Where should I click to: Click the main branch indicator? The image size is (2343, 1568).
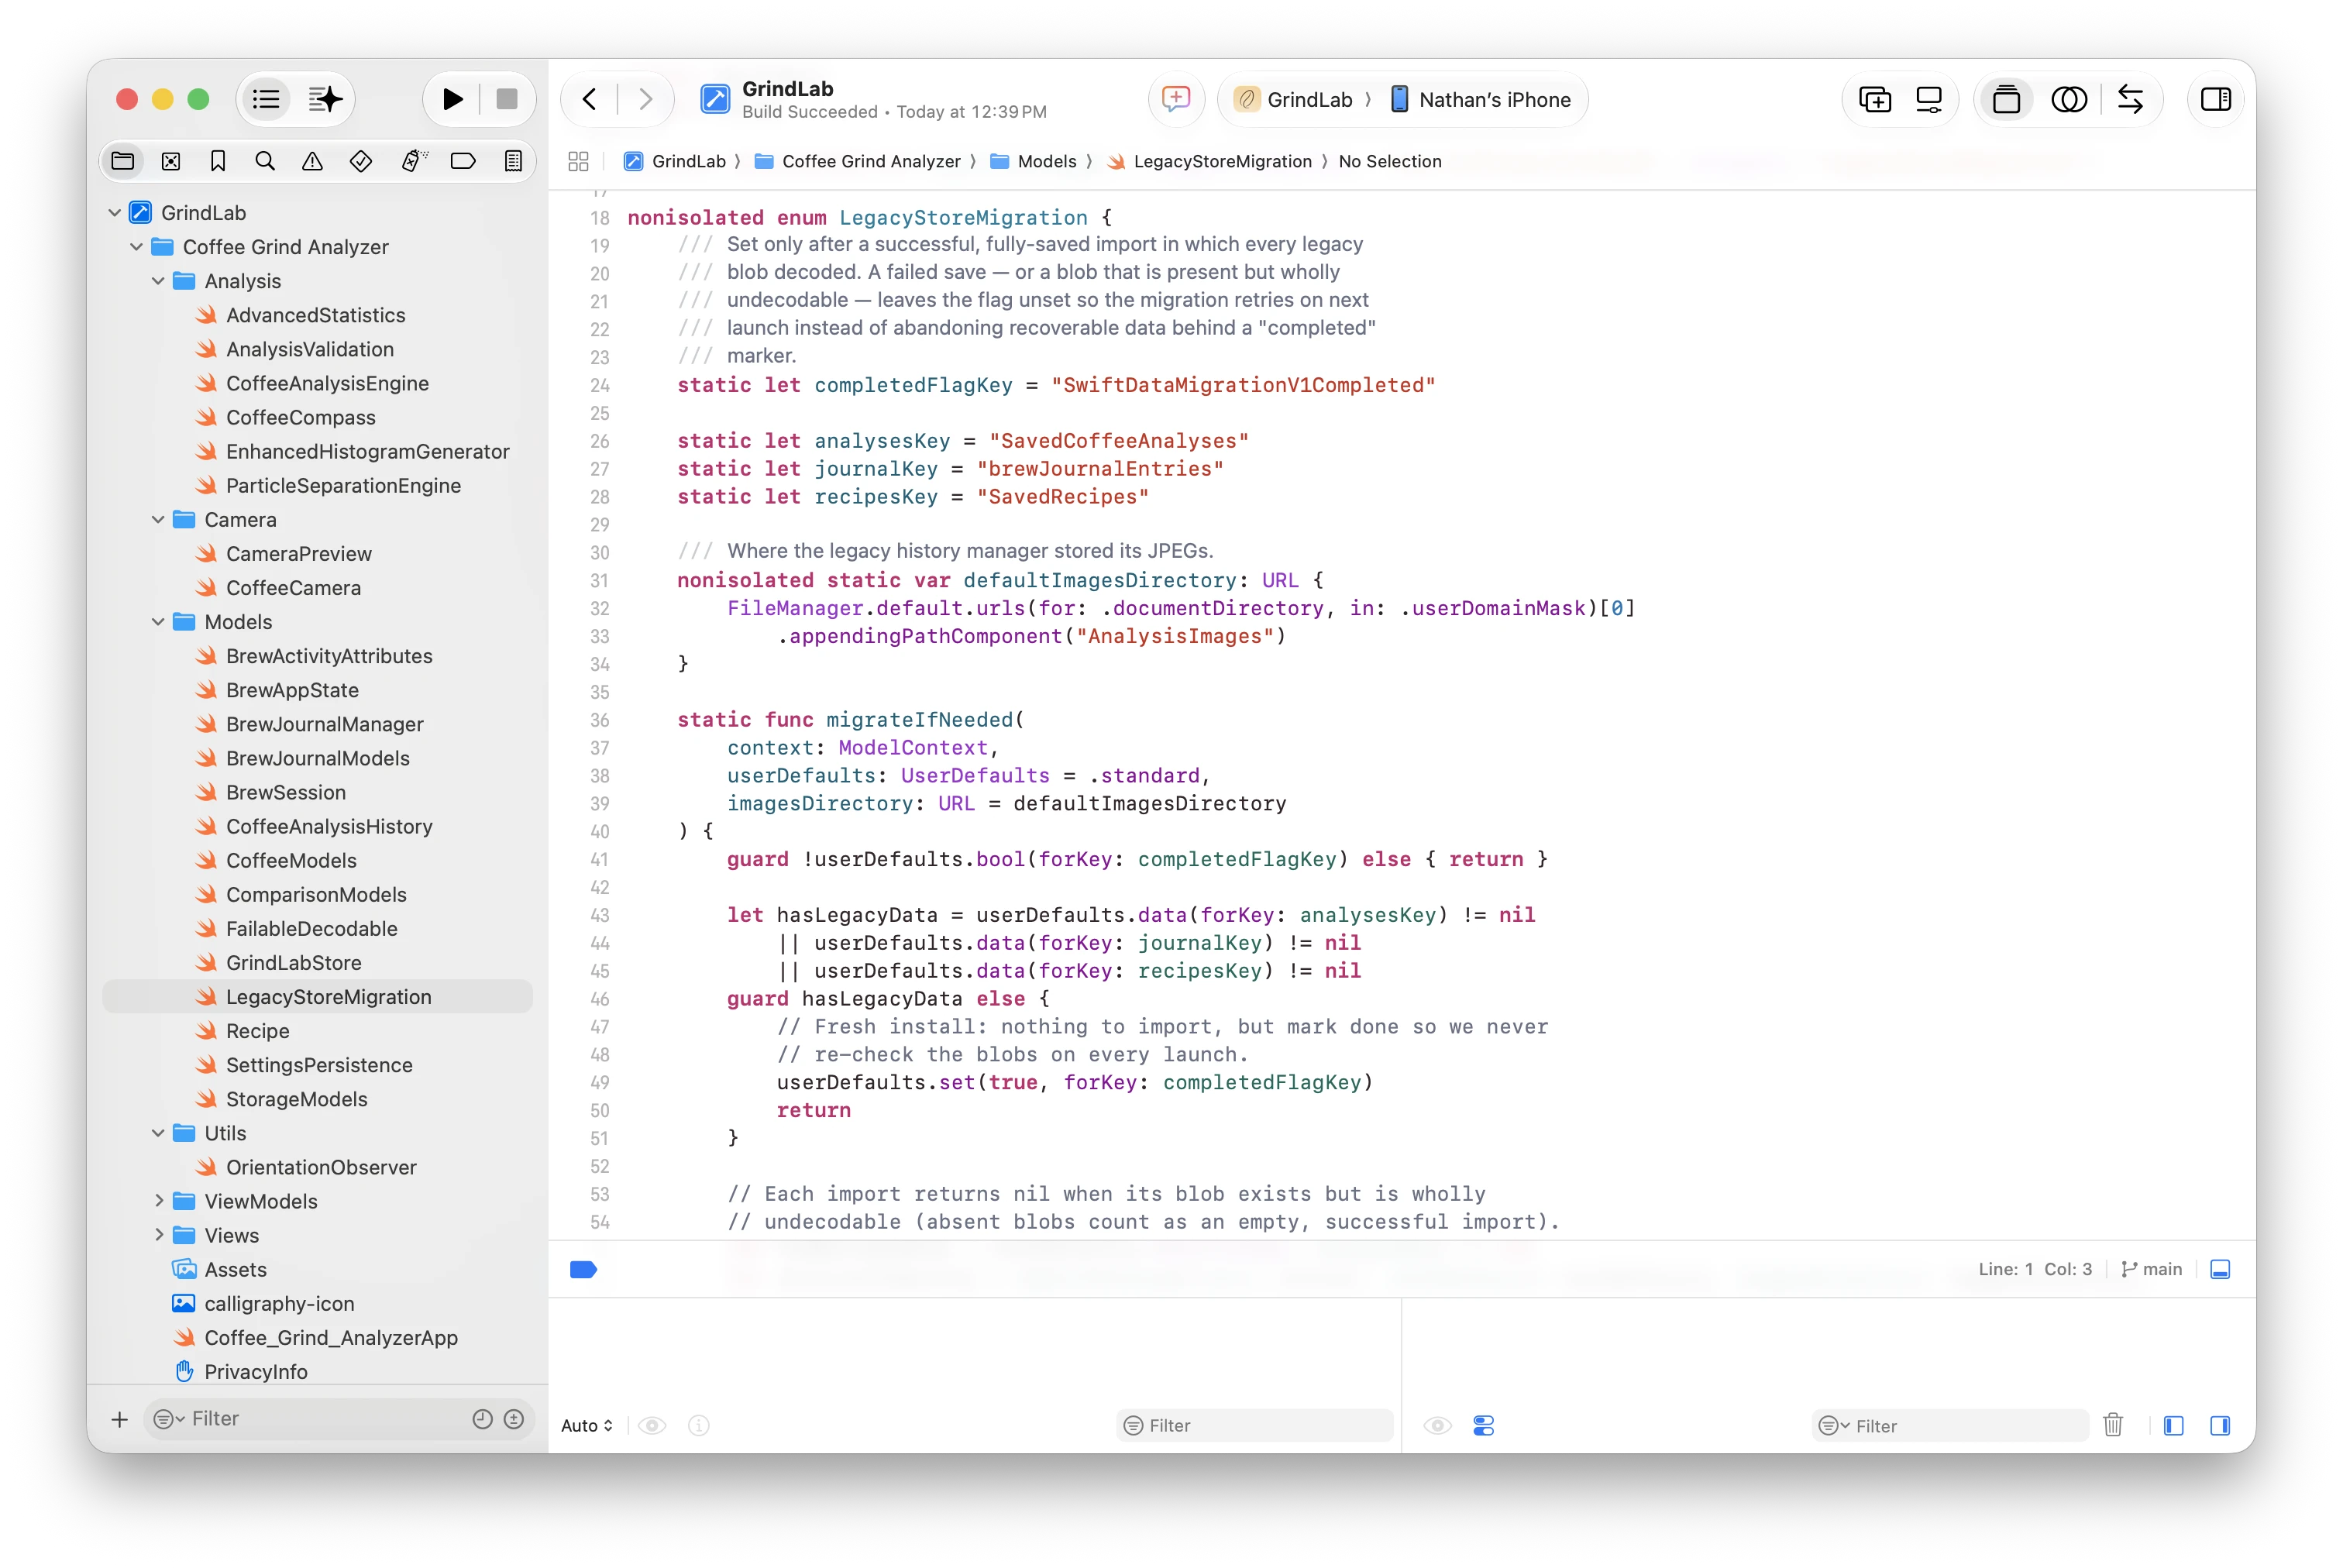pos(2151,1269)
